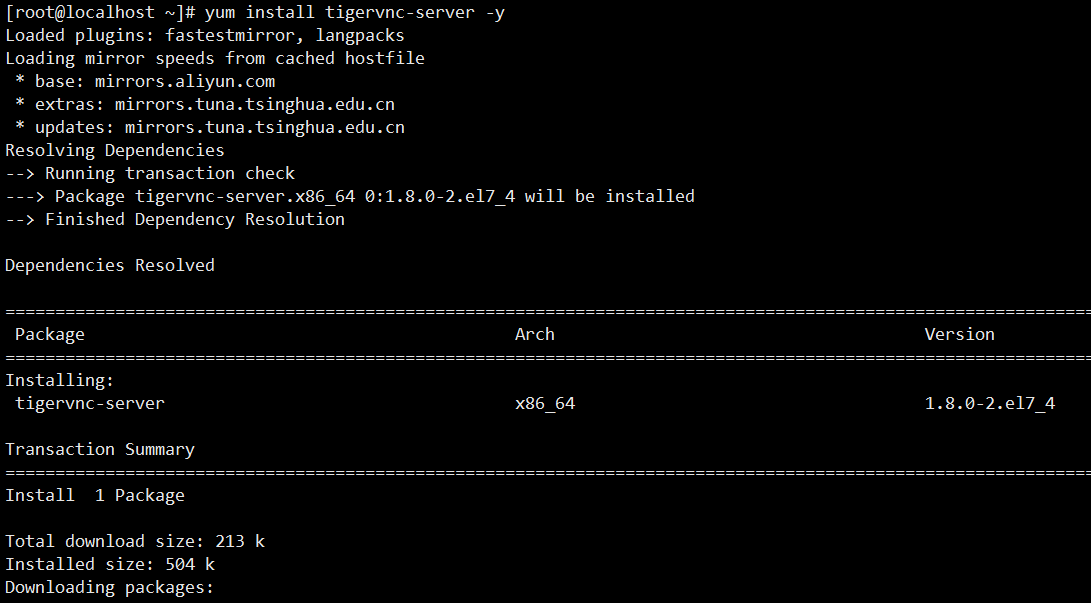Image resolution: width=1091 pixels, height=603 pixels.
Task: Click the 'Version' column header
Action: [959, 335]
